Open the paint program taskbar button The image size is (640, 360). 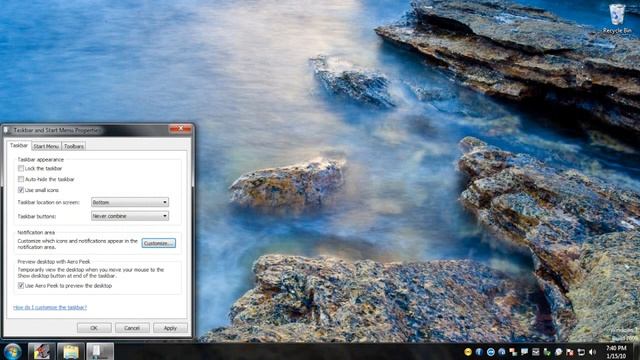coord(41,351)
